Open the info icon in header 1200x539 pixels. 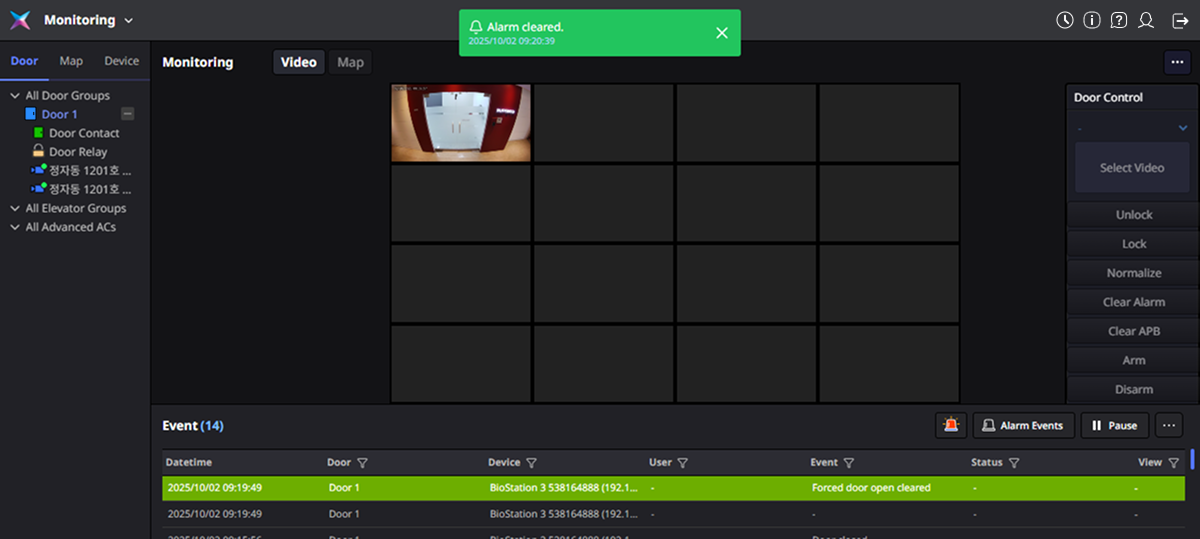tap(1092, 20)
